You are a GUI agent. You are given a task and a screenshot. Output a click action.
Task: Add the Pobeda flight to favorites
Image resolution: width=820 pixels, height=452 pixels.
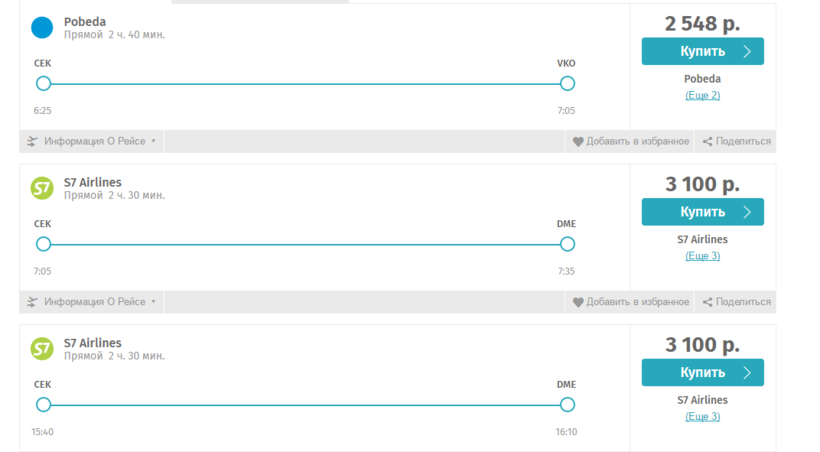coord(637,142)
